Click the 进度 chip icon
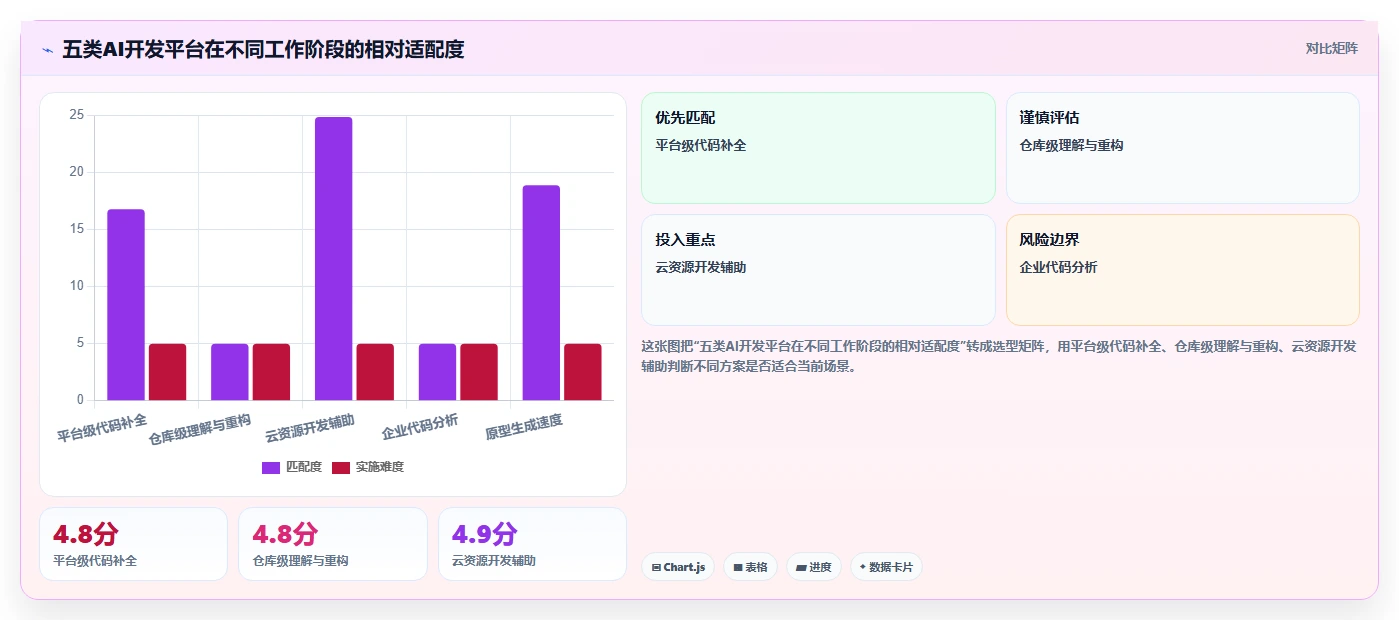The height and width of the screenshot is (620, 1399). [x=801, y=567]
